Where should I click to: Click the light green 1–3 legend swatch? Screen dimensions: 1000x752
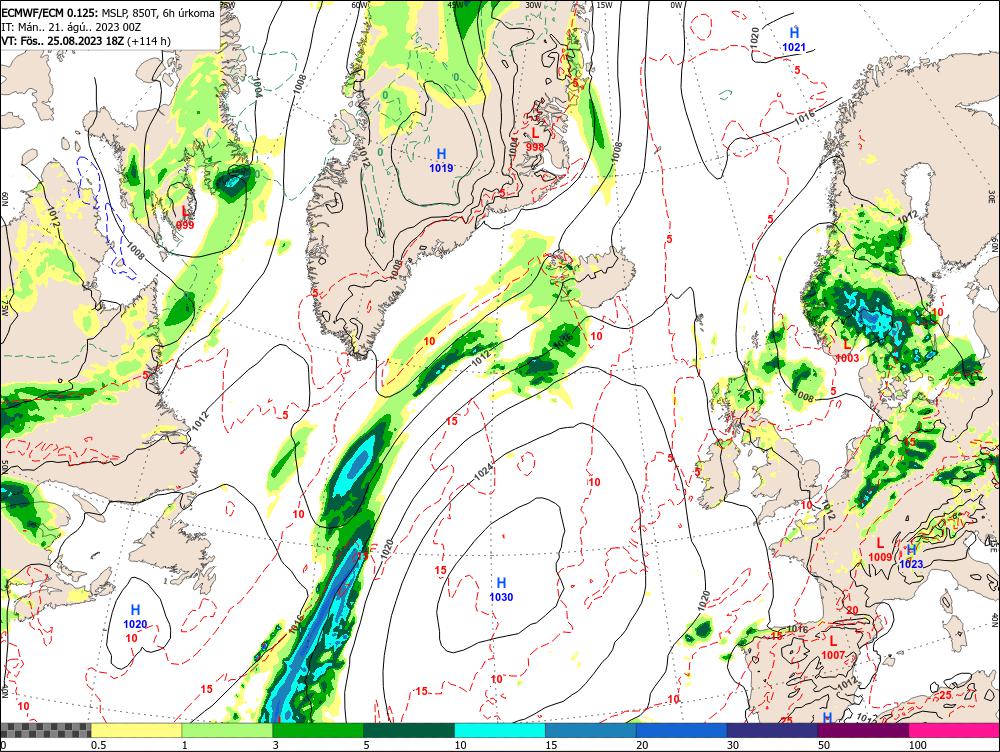pyautogui.click(x=227, y=730)
